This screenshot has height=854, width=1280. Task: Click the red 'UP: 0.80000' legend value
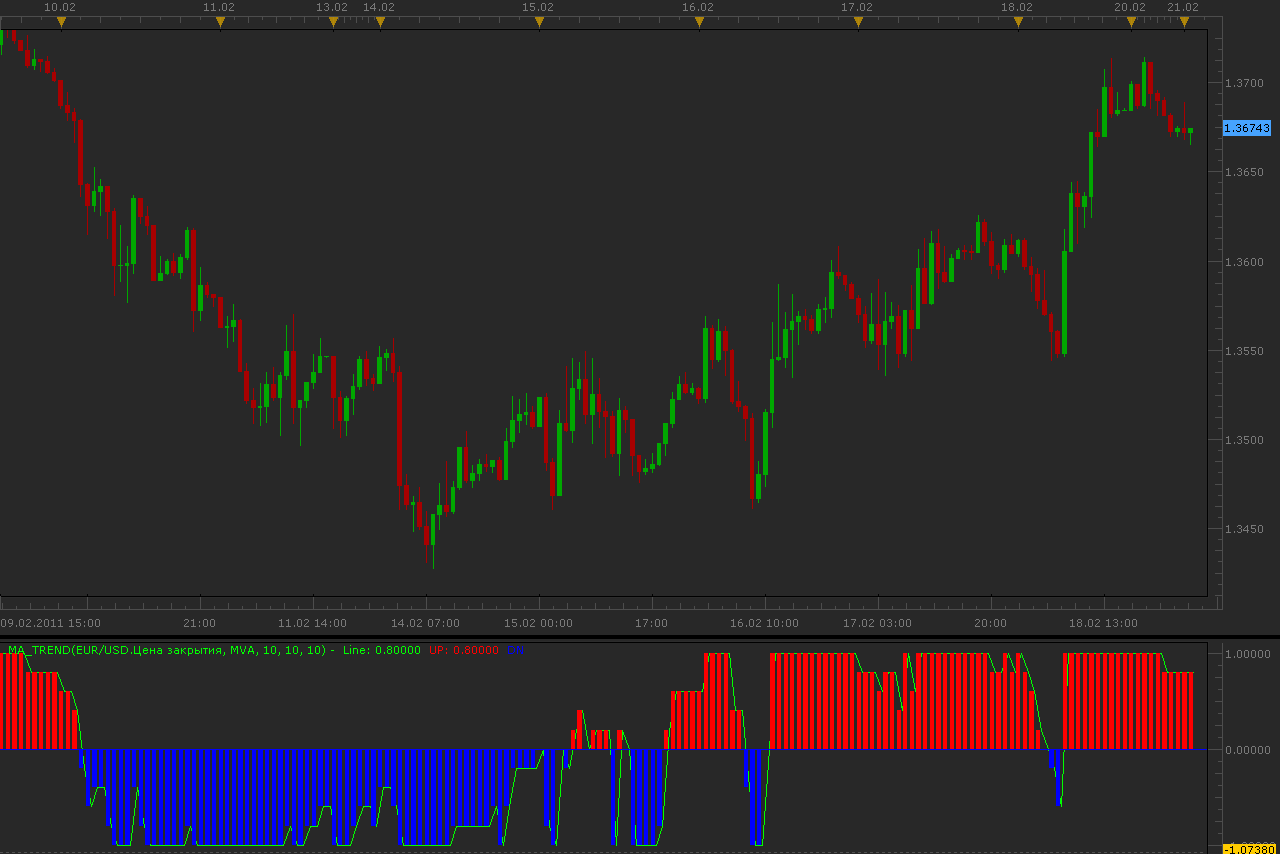pos(463,650)
